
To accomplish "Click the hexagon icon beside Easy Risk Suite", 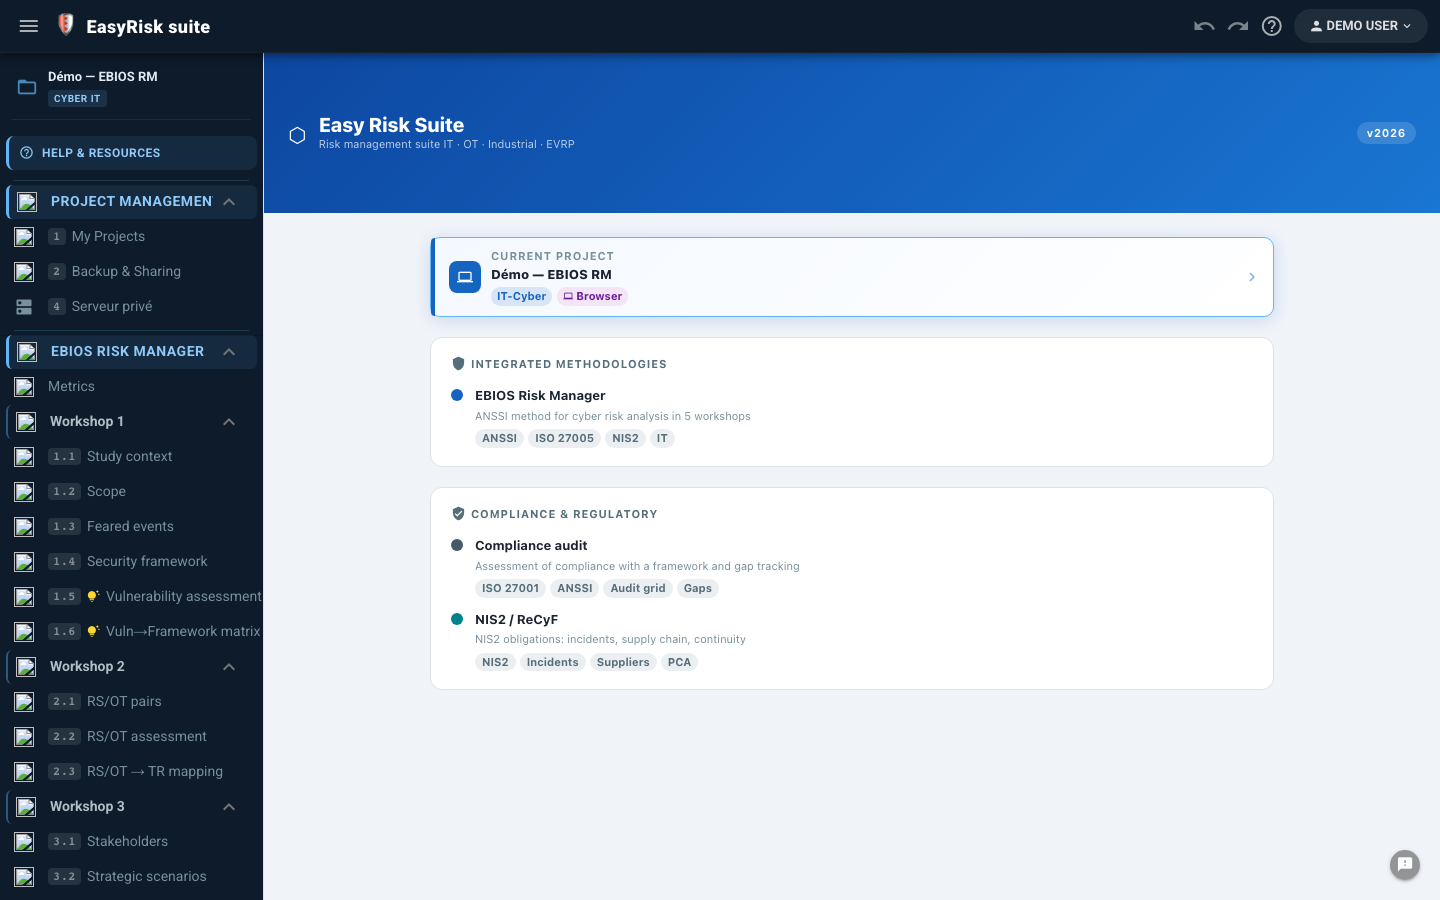I will (297, 135).
